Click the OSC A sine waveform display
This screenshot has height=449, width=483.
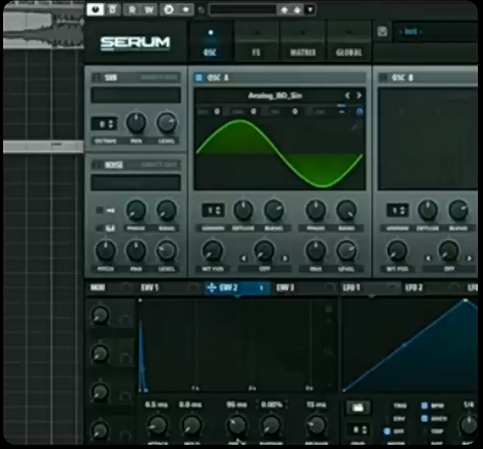pyautogui.click(x=279, y=153)
